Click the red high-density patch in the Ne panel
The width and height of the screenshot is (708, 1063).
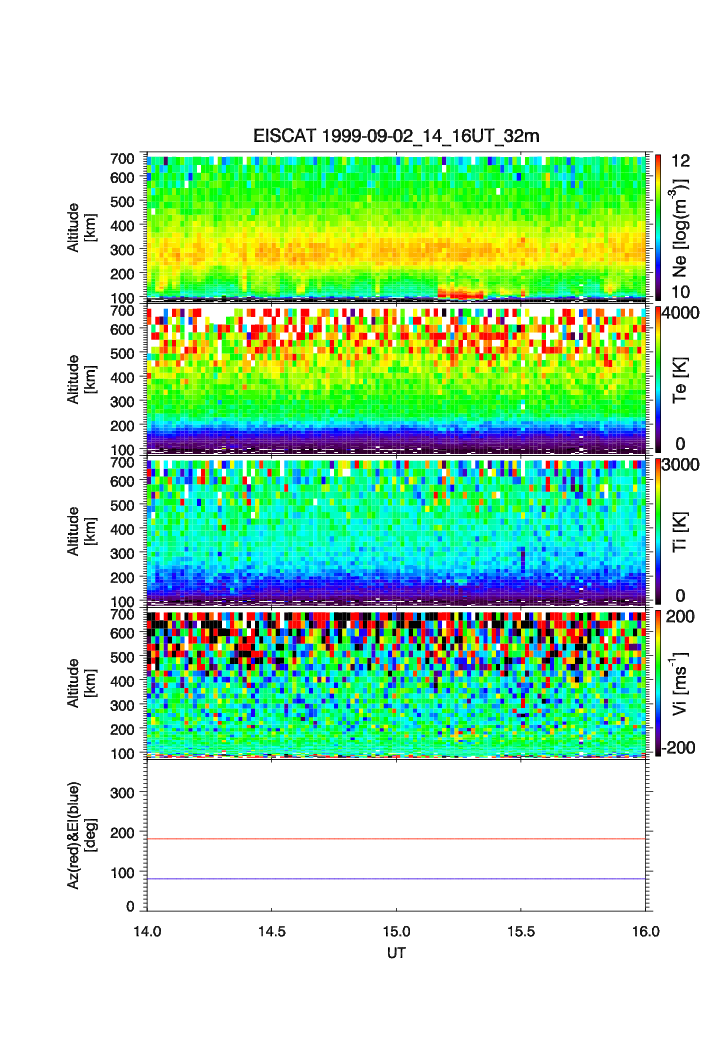tap(461, 294)
